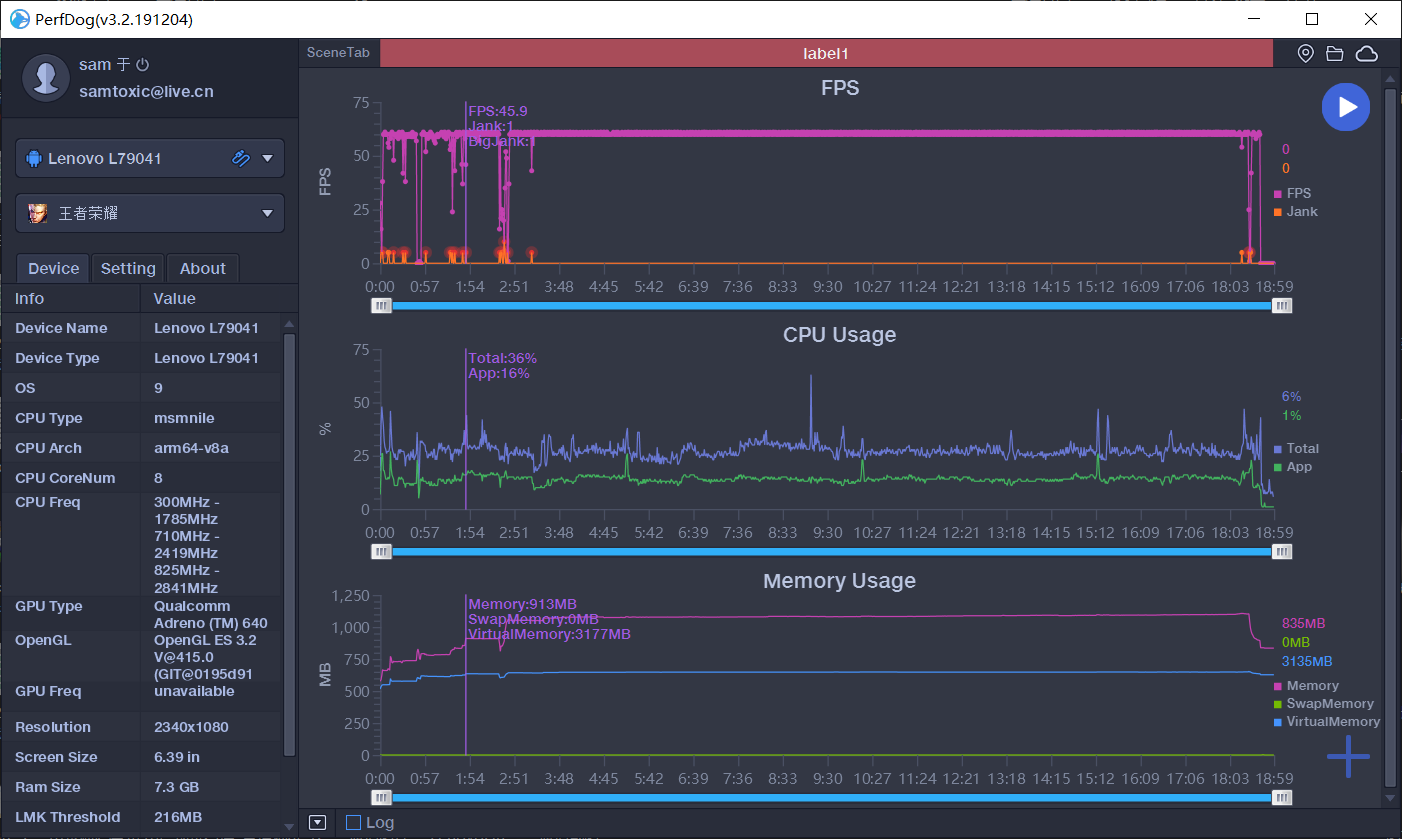The height and width of the screenshot is (839, 1402).
Task: Select the OS row label
Action: (x=25, y=388)
